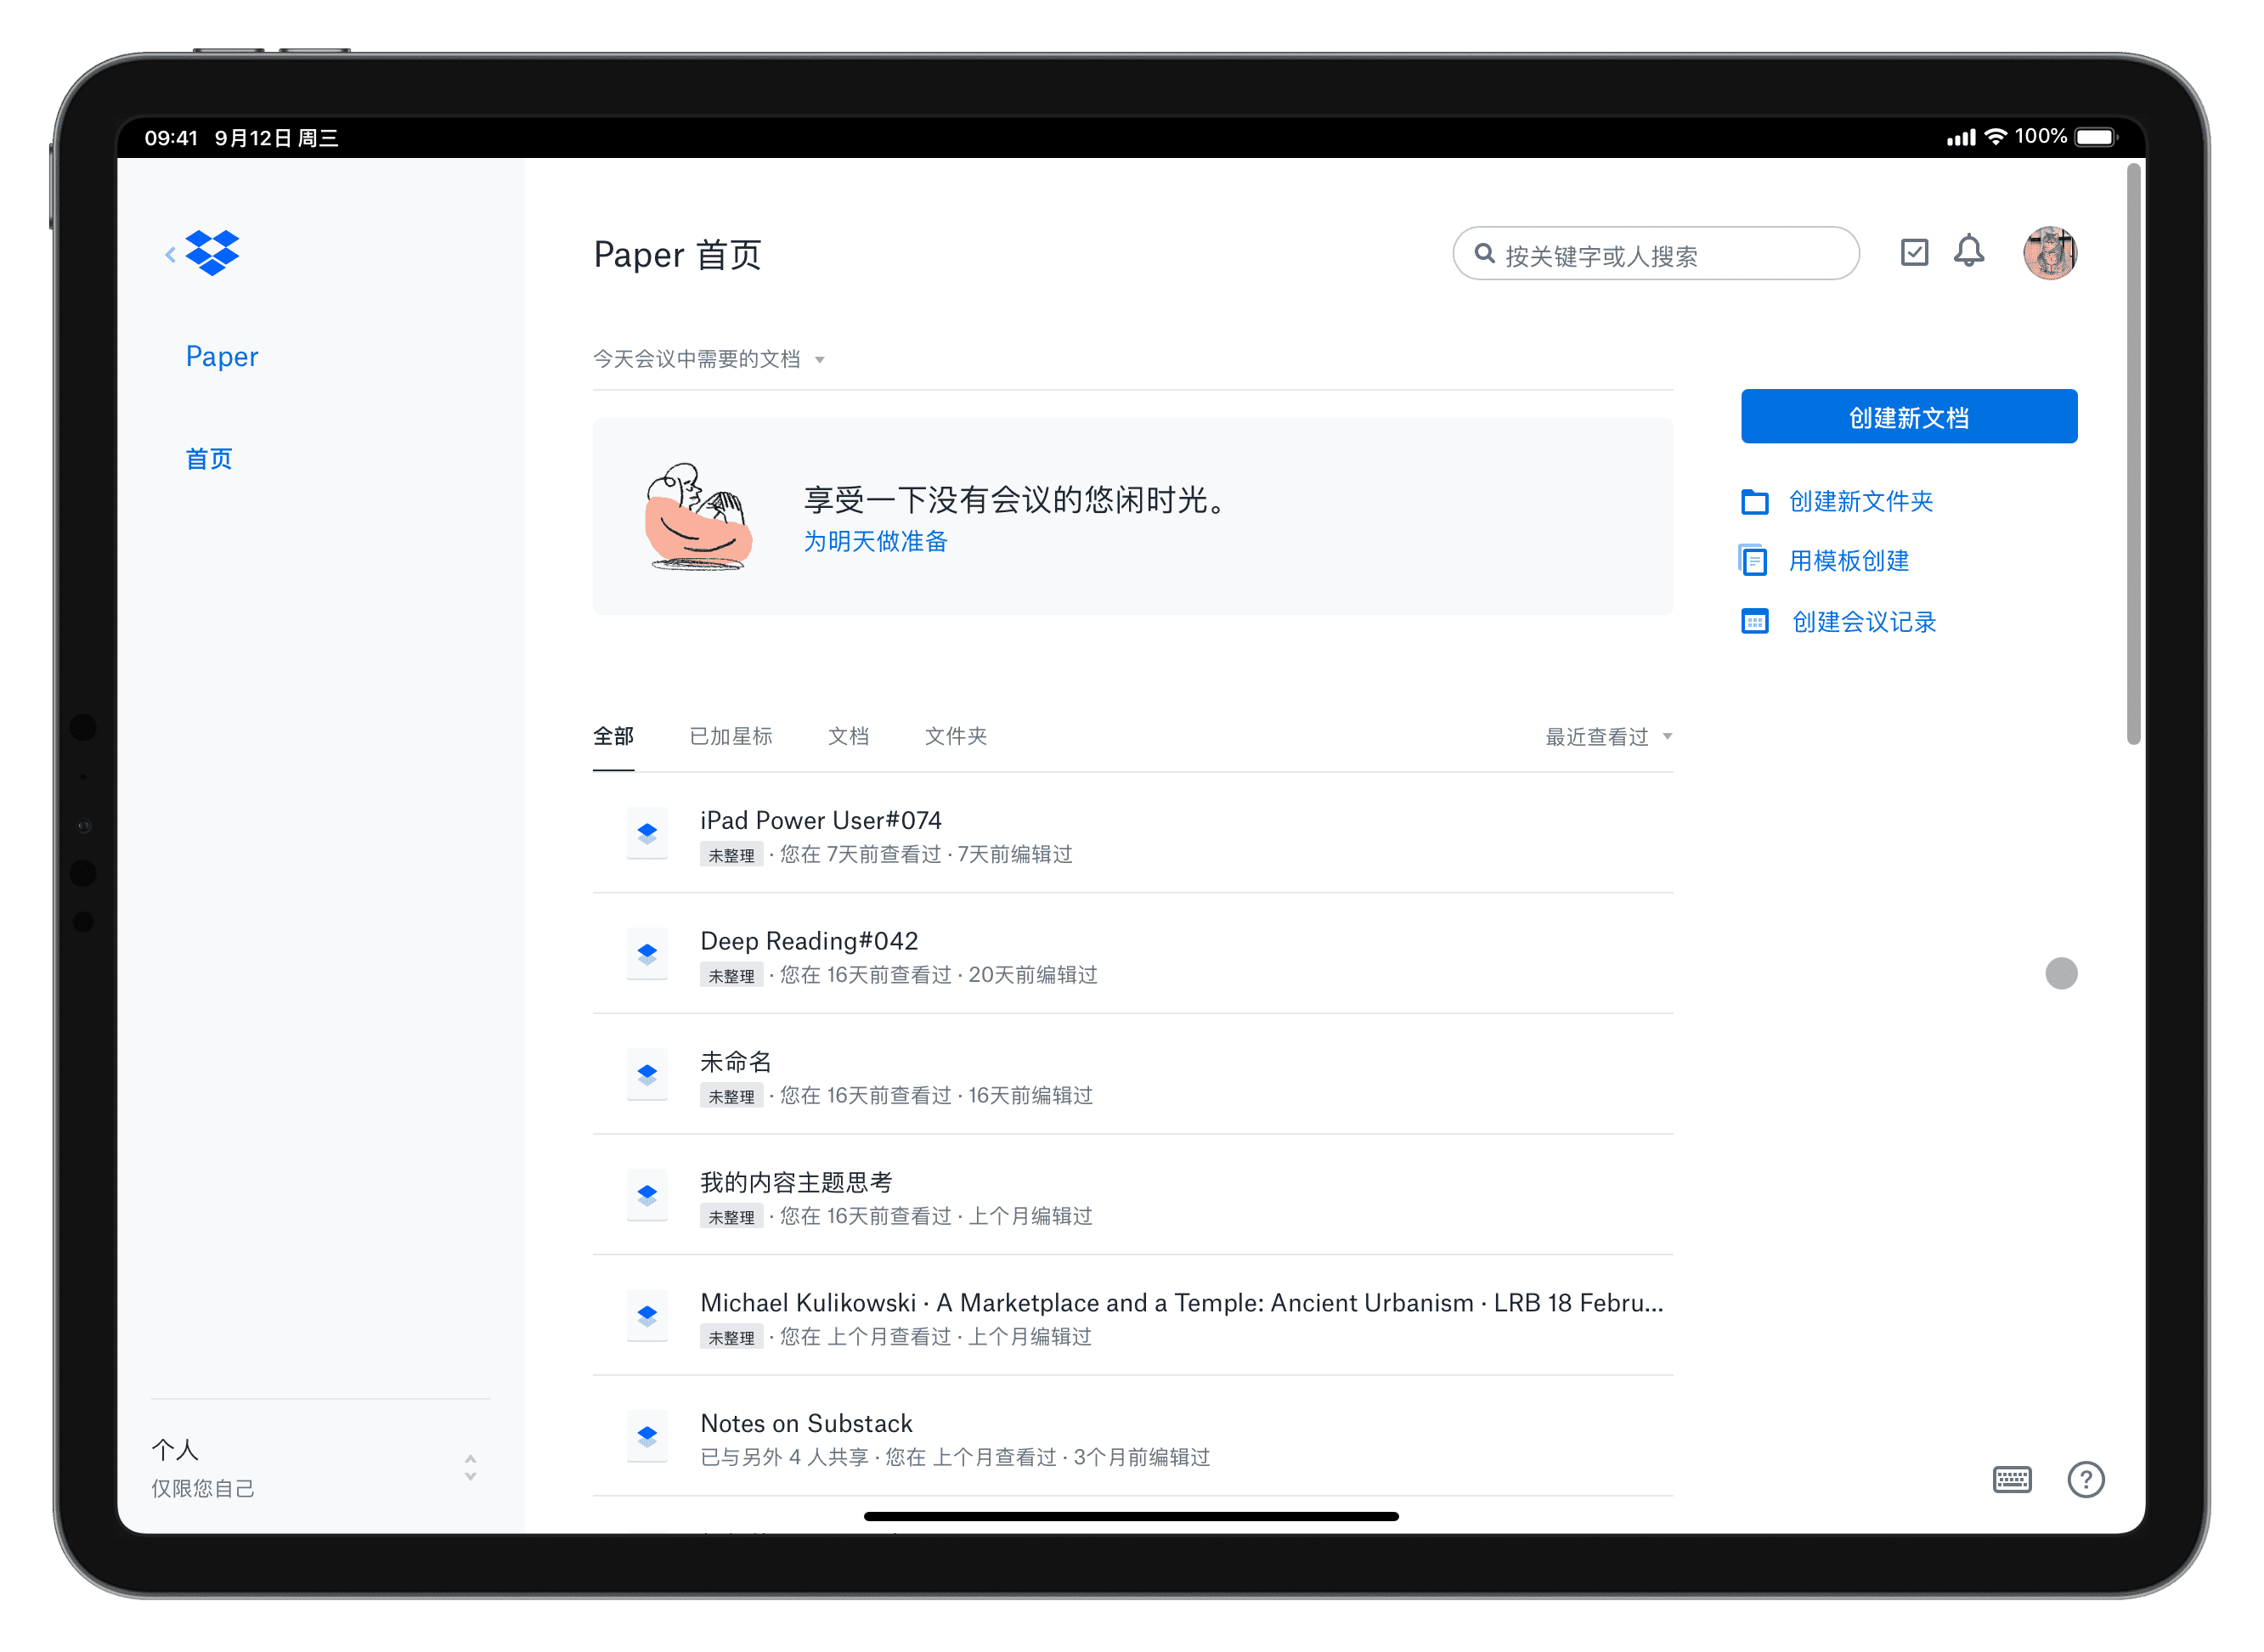Choose 创建会议记录 link
2264x1652 pixels.
[1864, 622]
